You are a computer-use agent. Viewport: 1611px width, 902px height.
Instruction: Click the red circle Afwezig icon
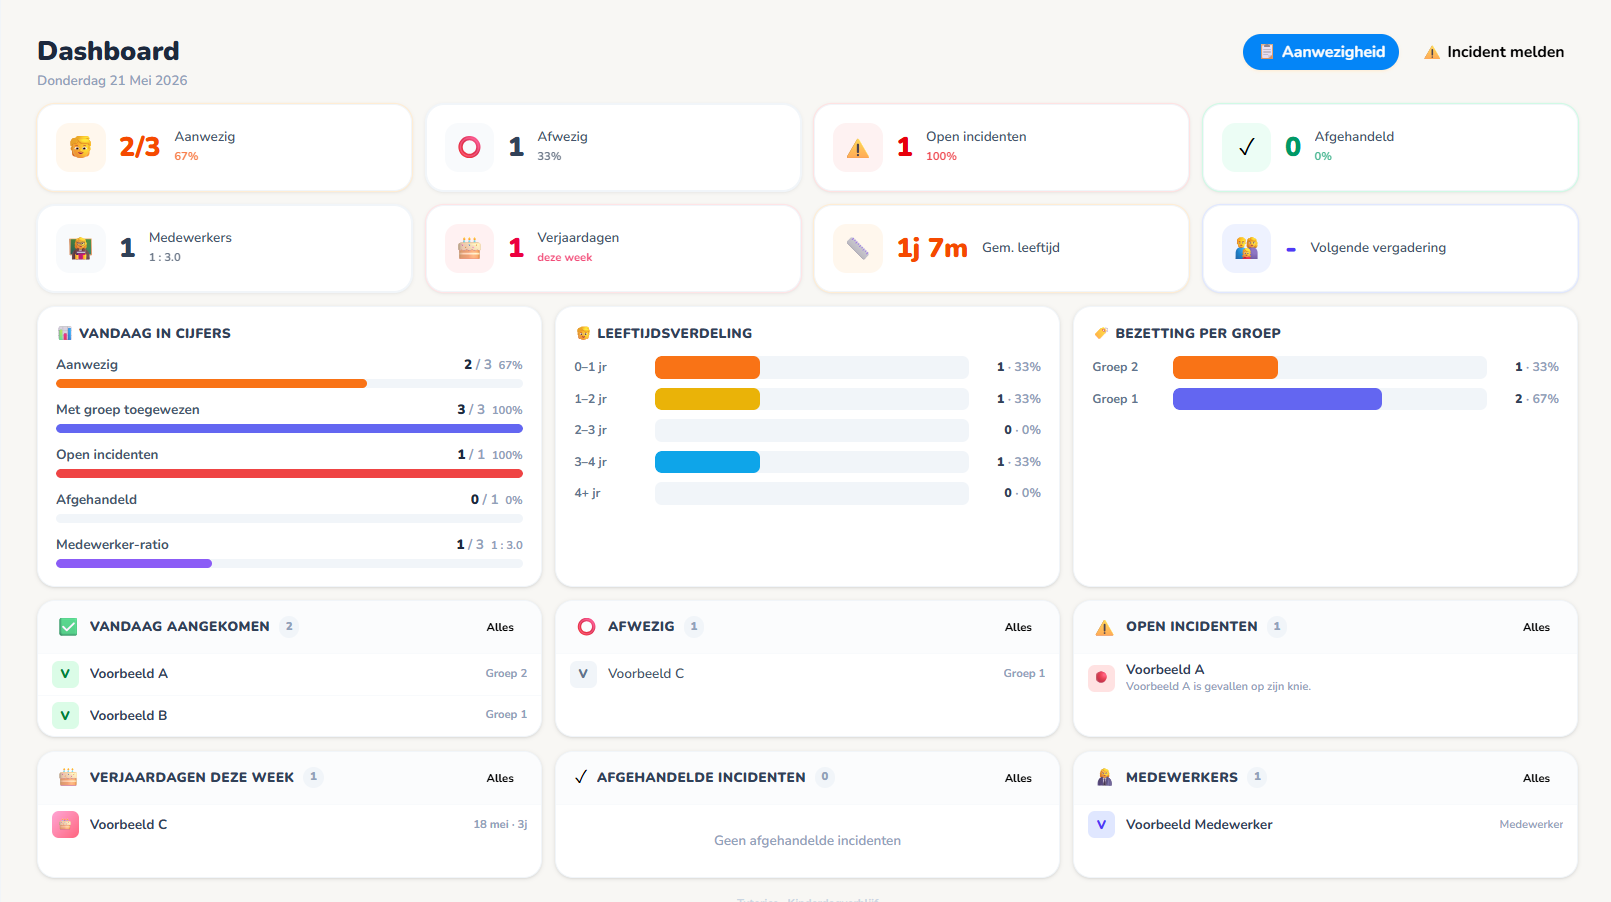(469, 147)
